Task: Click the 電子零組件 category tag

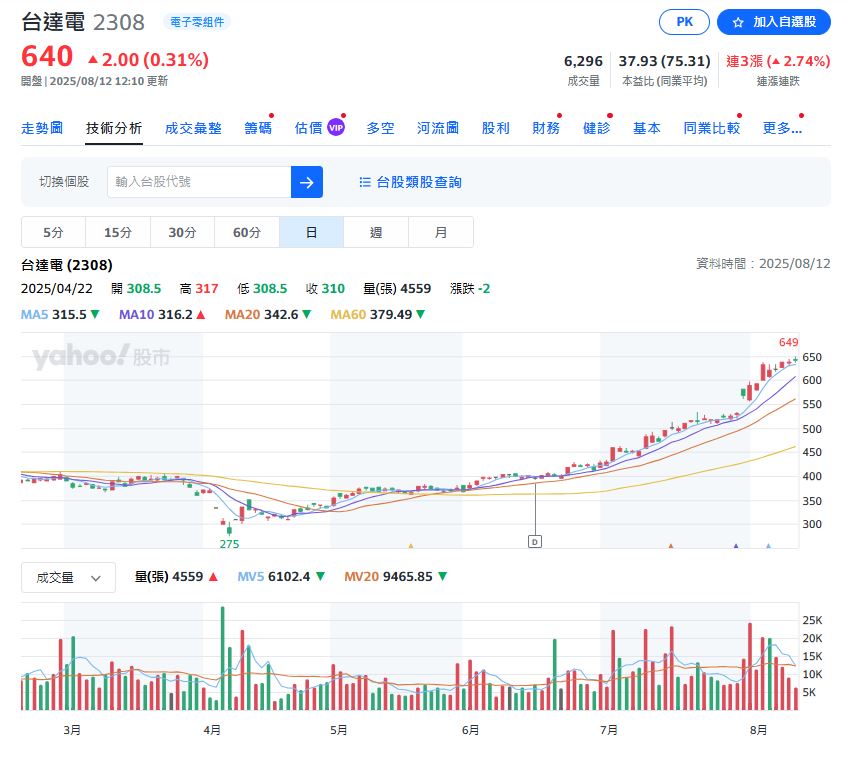Action: 197,22
